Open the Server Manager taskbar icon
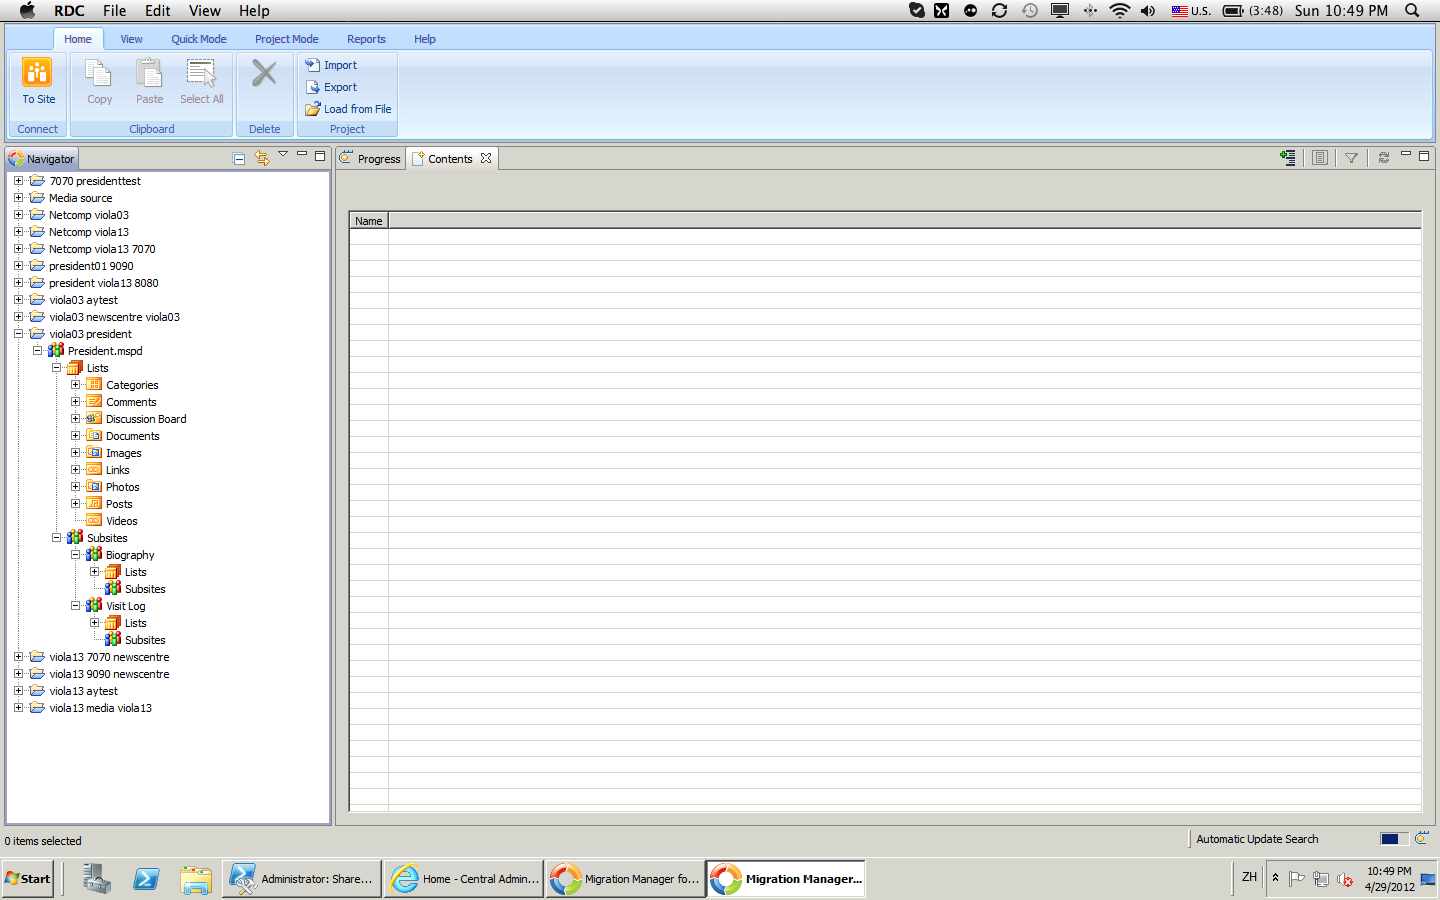The height and width of the screenshot is (900, 1440). (96, 879)
